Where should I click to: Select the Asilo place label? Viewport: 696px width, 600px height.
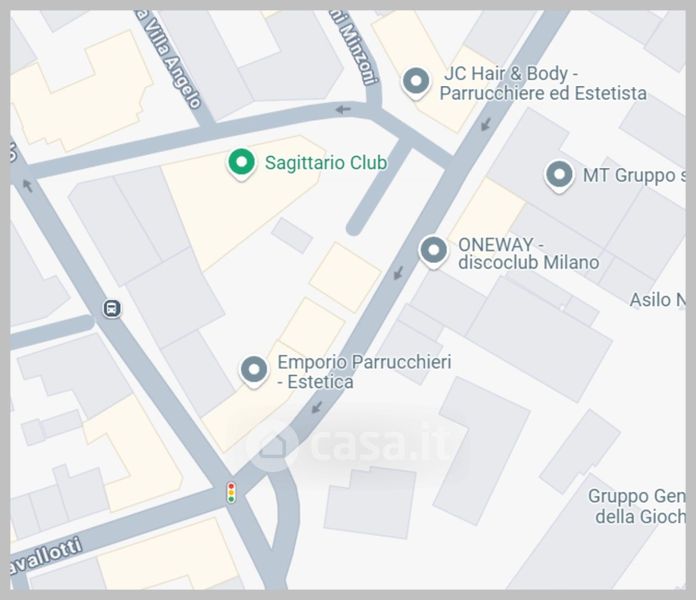(658, 300)
